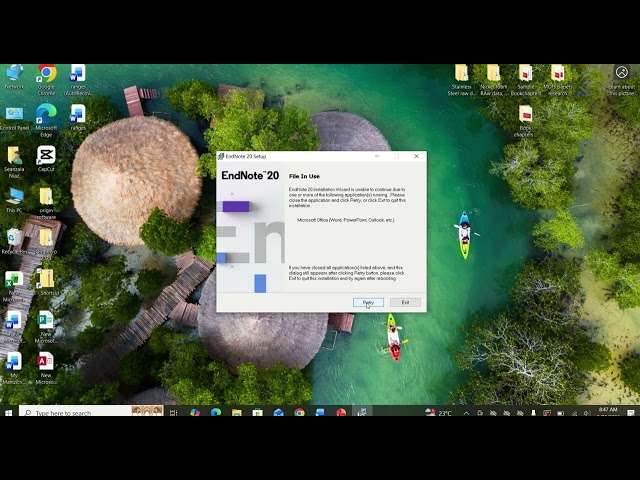
Task: Click the taskbar search box
Action: pyautogui.click(x=91, y=412)
